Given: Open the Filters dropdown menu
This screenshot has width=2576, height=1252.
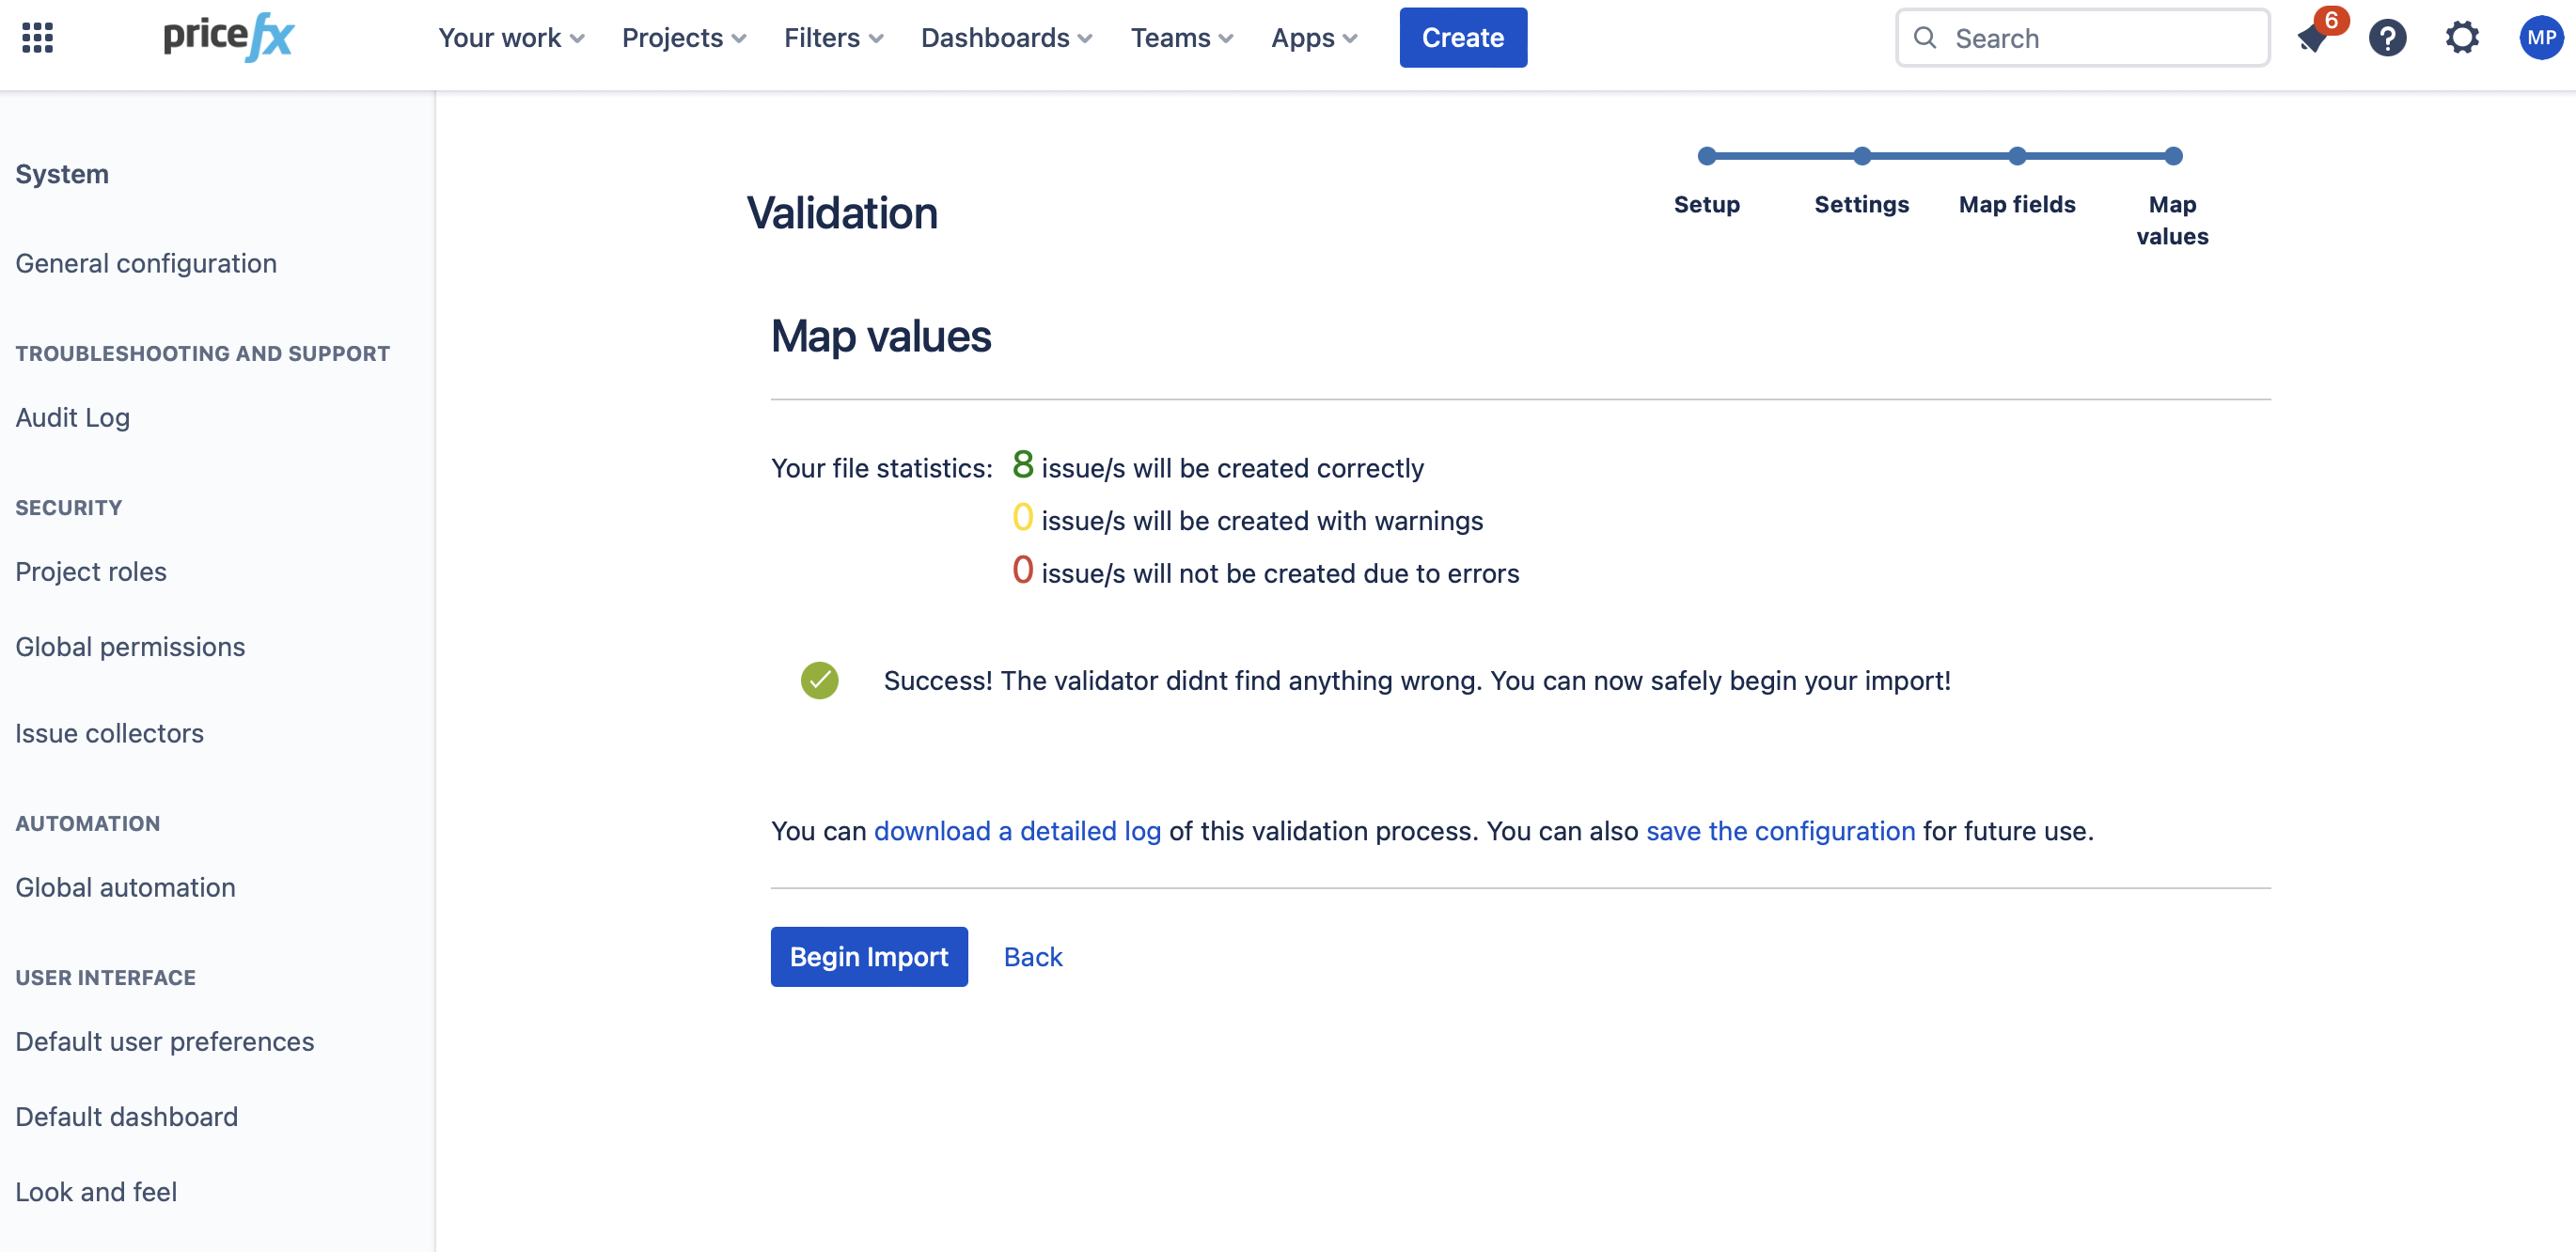Looking at the screenshot, I should tap(832, 38).
